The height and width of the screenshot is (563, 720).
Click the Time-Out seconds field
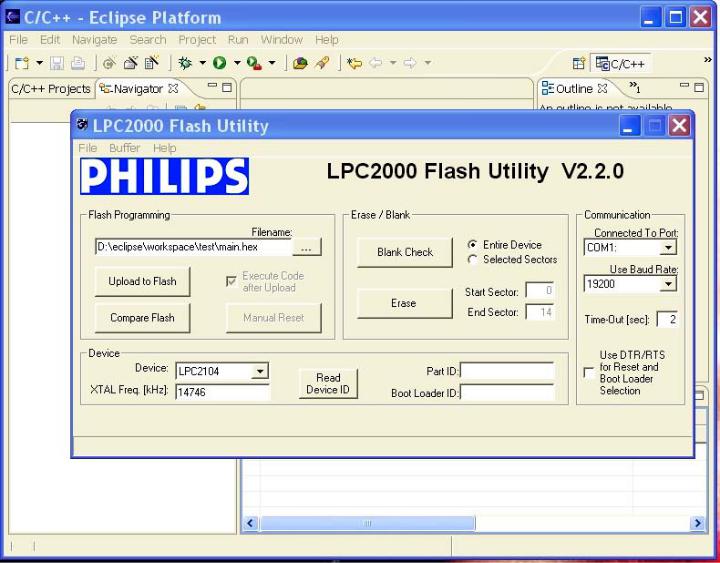tap(667, 319)
